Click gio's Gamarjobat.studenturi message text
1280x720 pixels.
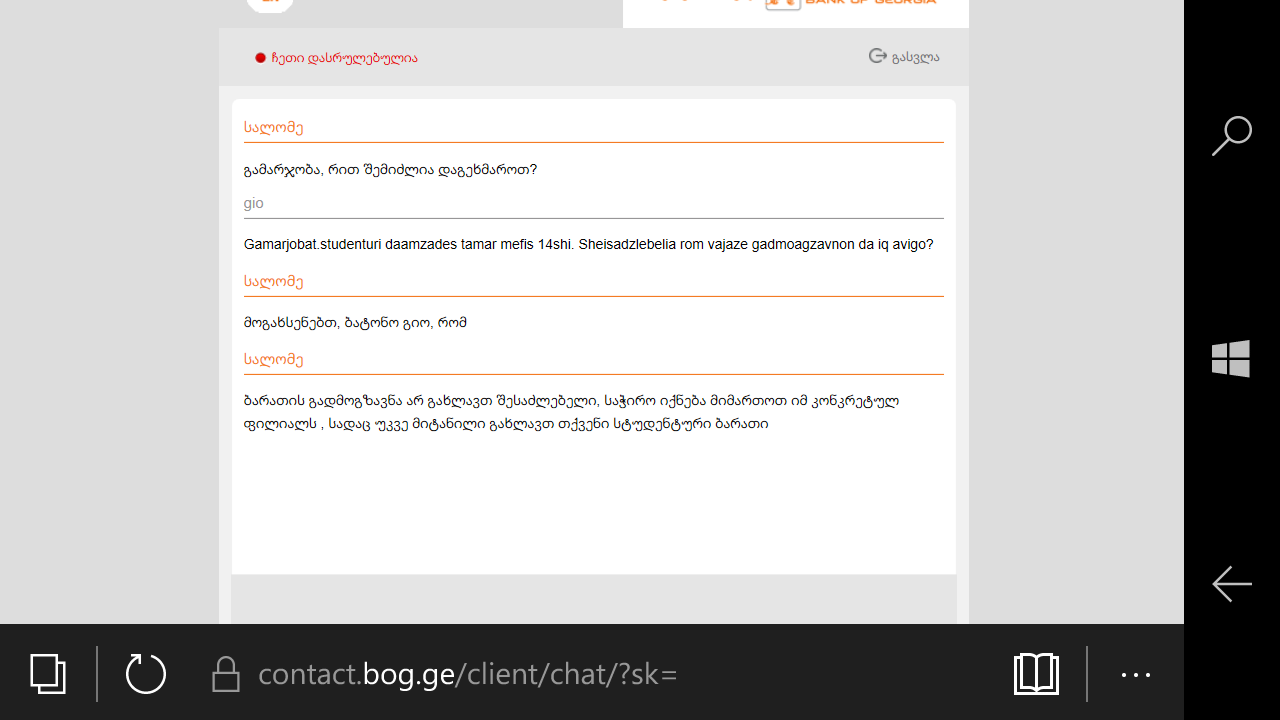(x=588, y=244)
